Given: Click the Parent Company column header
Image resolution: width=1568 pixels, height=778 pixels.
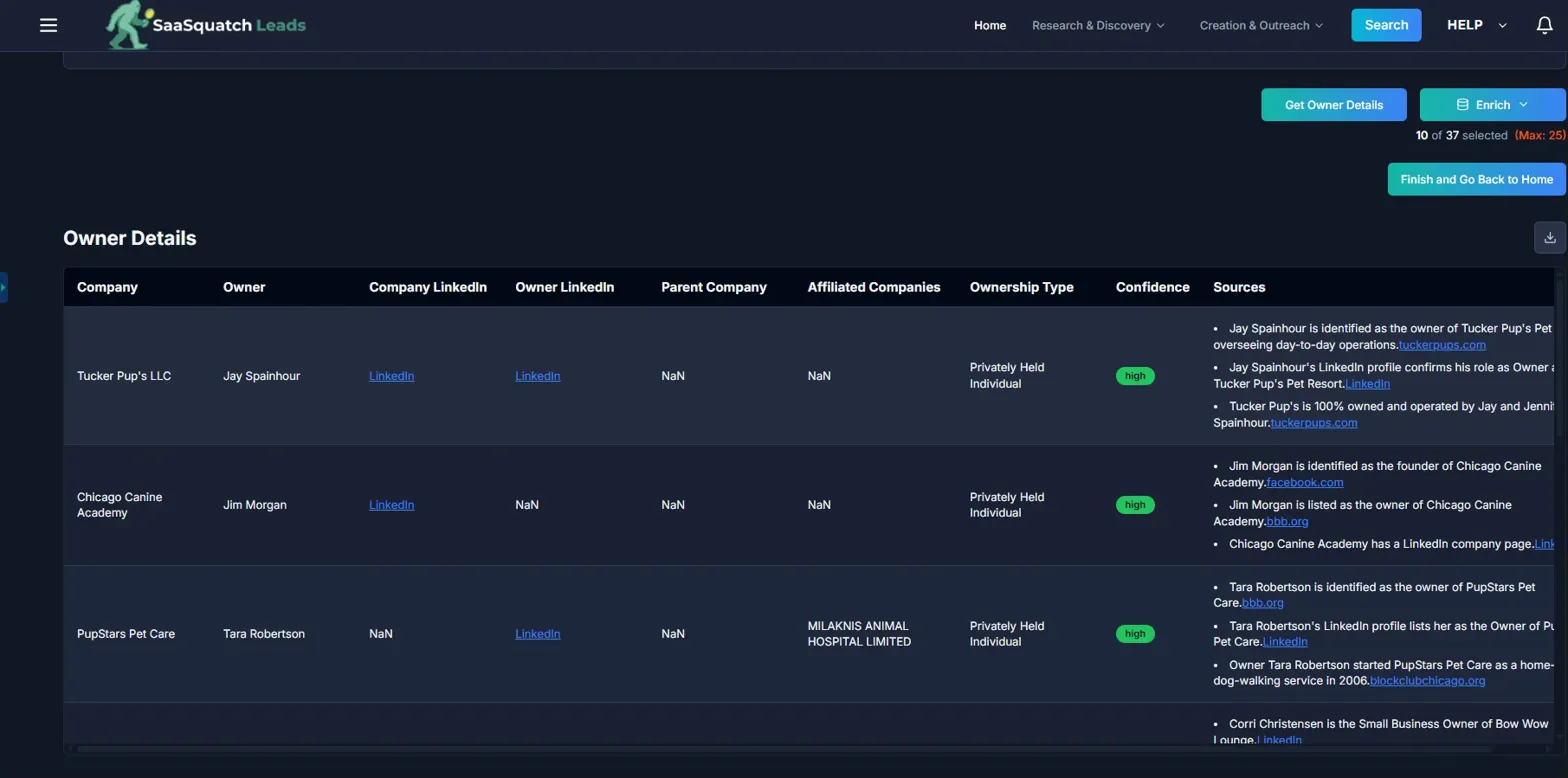Looking at the screenshot, I should [714, 287].
